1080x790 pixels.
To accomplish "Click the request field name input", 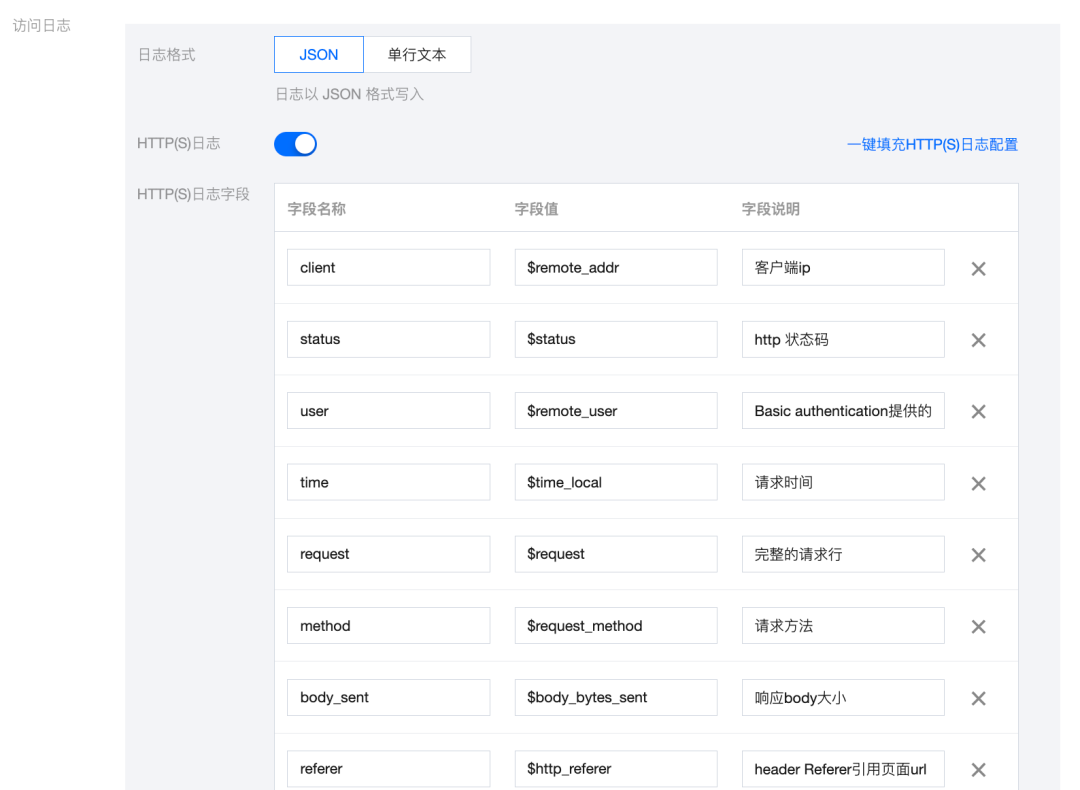I will click(x=388, y=554).
